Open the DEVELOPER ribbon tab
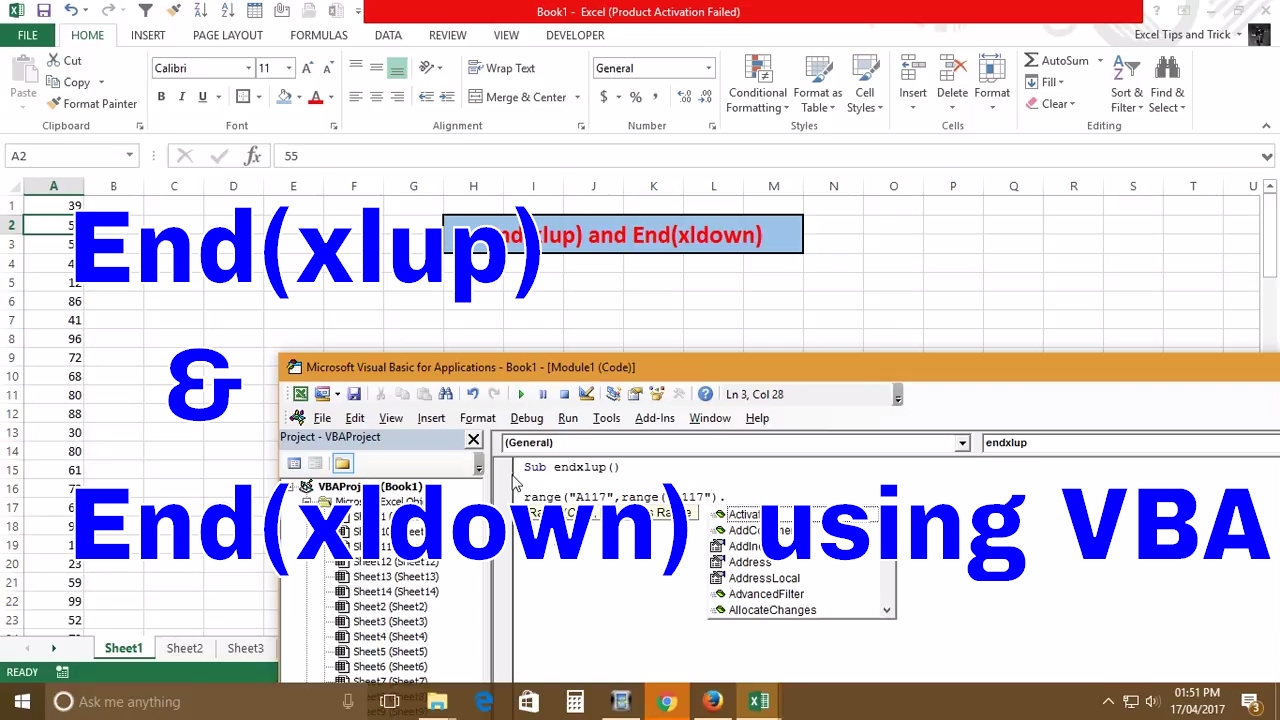This screenshot has width=1280, height=720. coord(575,35)
